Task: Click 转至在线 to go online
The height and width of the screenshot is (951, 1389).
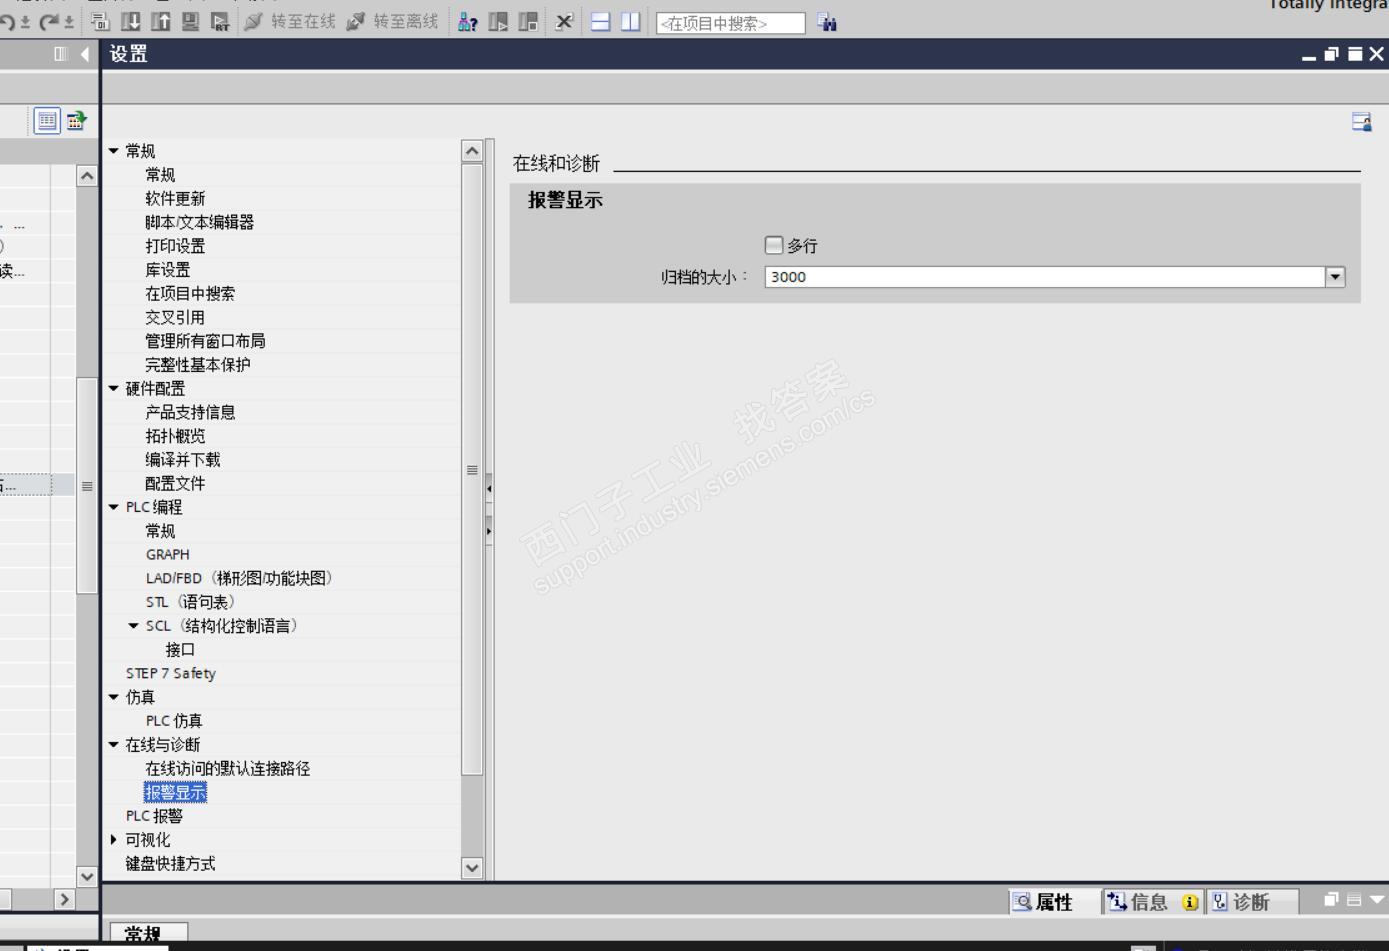Action: [290, 21]
